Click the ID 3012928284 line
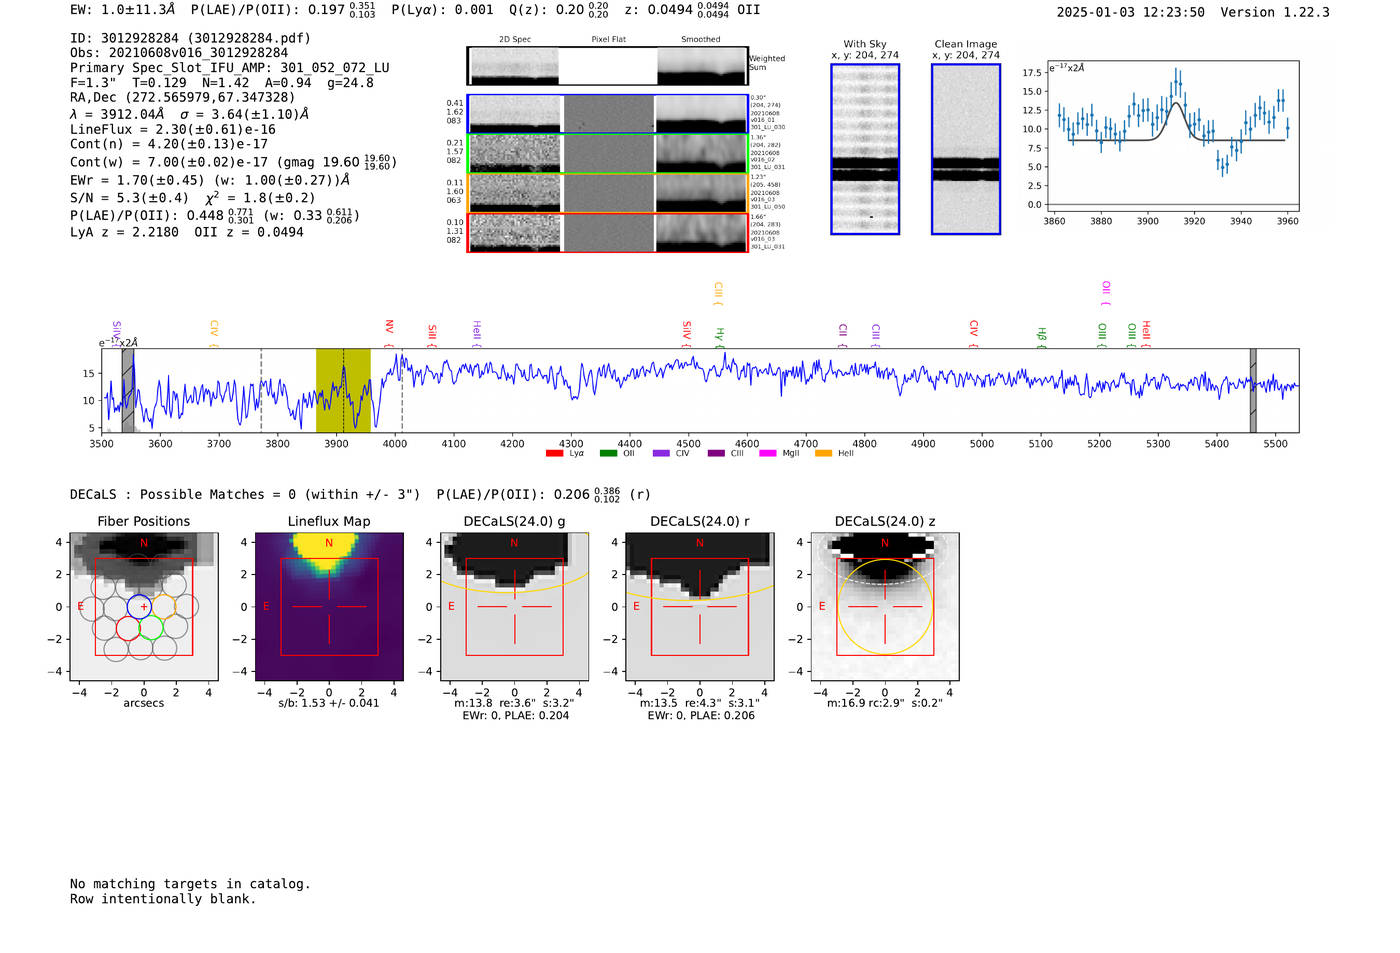Viewport: 1400px width, 953px height. click(x=190, y=38)
